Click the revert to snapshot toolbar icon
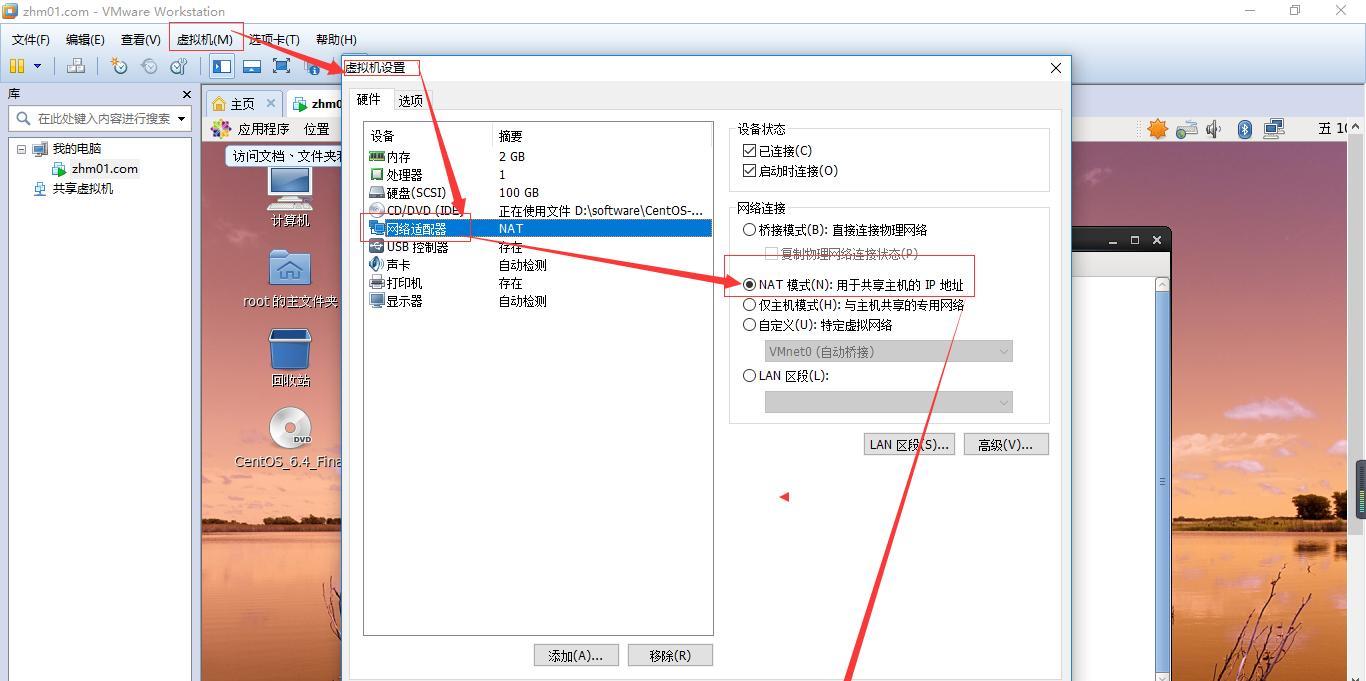The height and width of the screenshot is (681, 1366). coord(149,66)
